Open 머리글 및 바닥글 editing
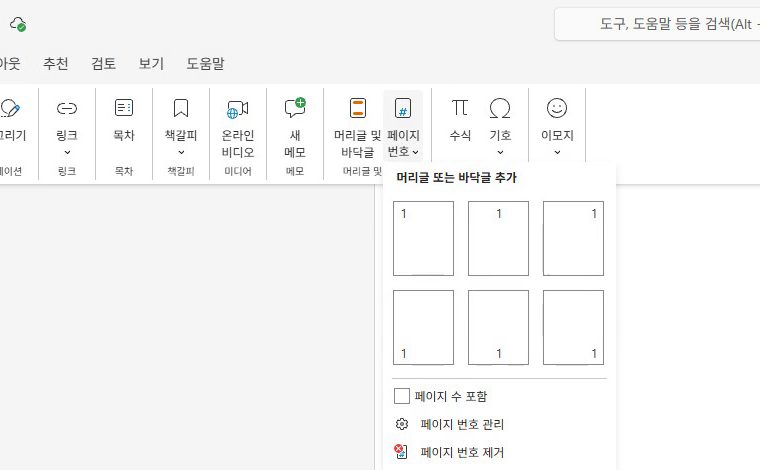 click(x=357, y=127)
